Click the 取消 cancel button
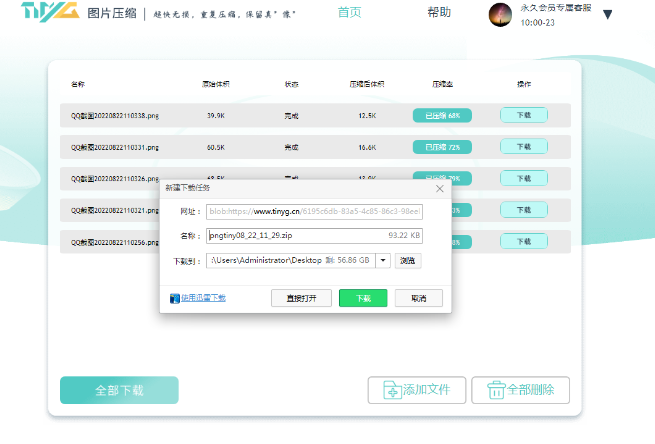 [419, 298]
